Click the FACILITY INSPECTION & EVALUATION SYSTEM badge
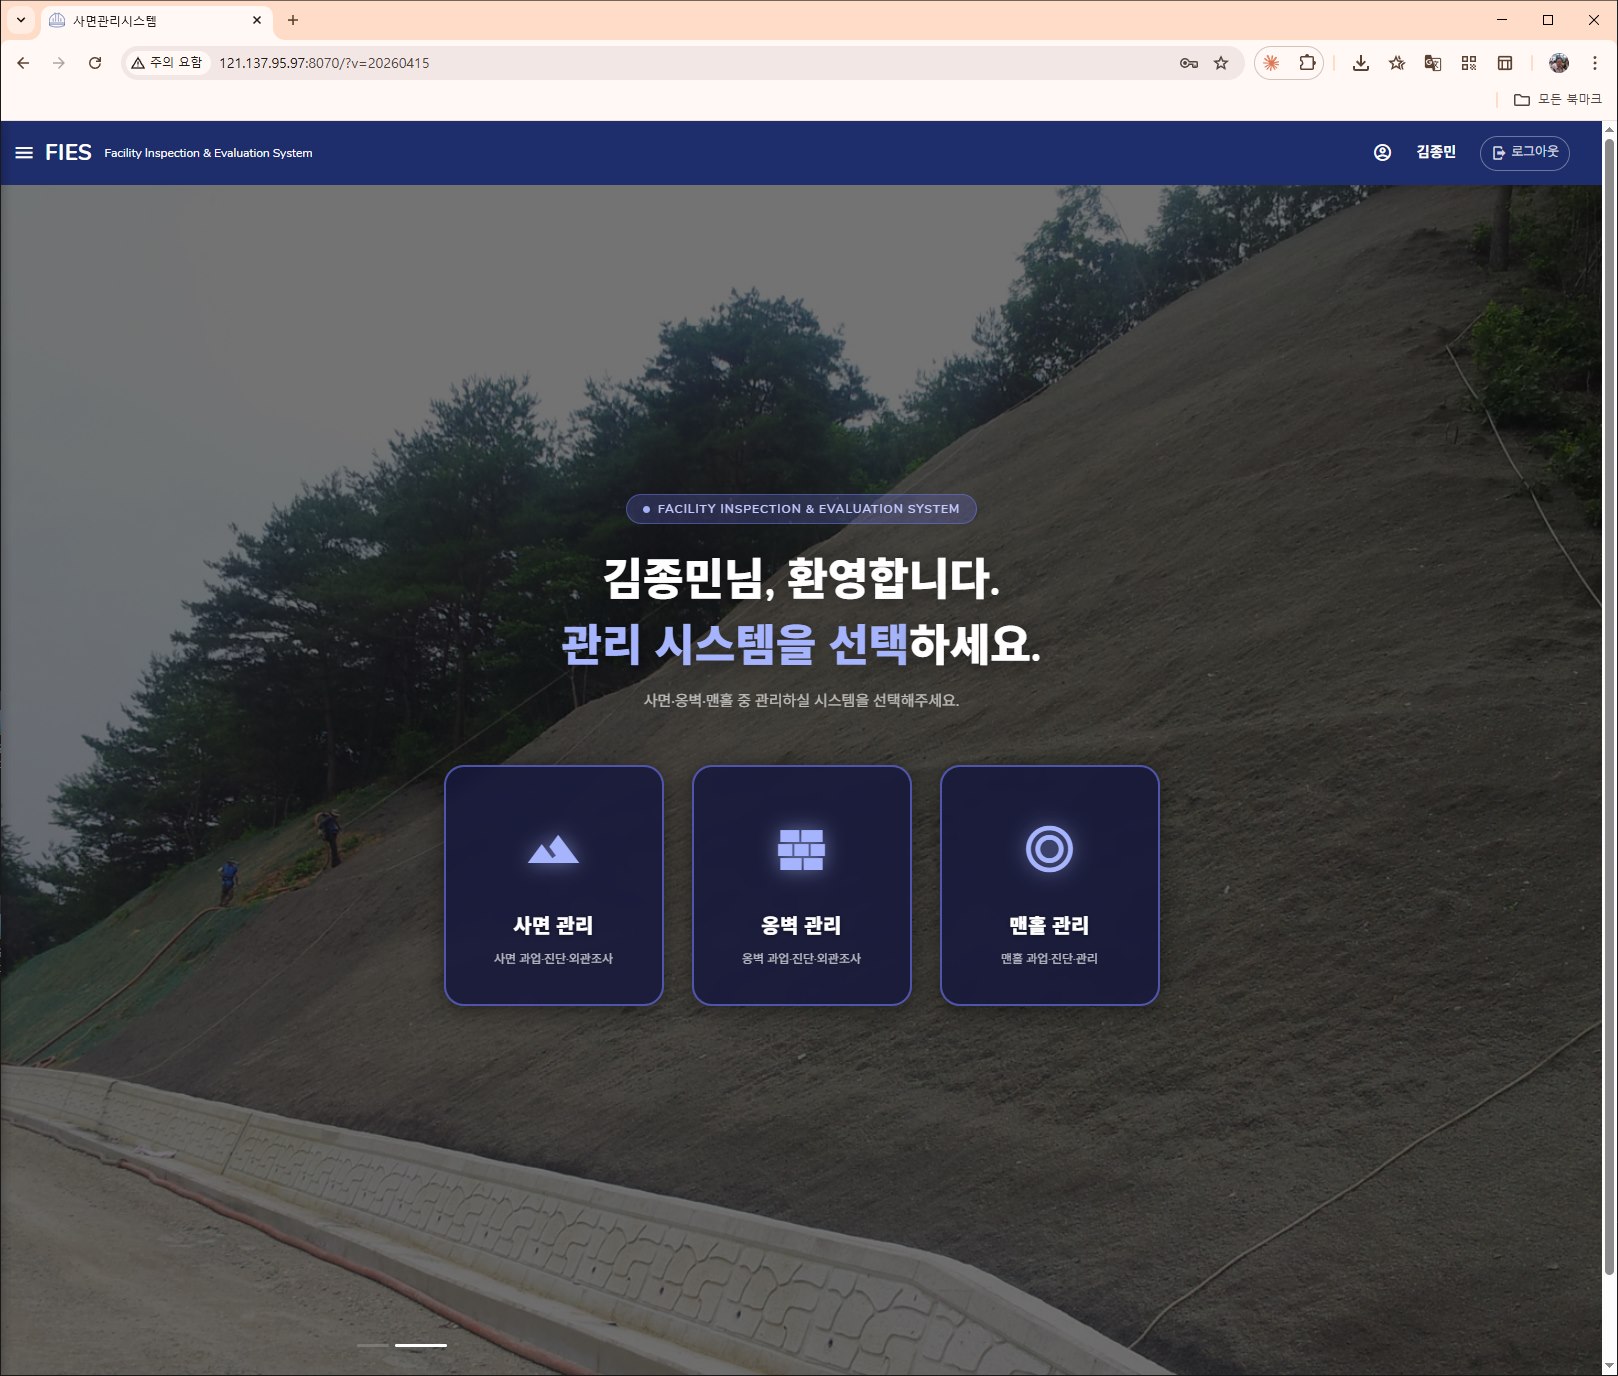Screen dimensions: 1618x1376 [801, 509]
